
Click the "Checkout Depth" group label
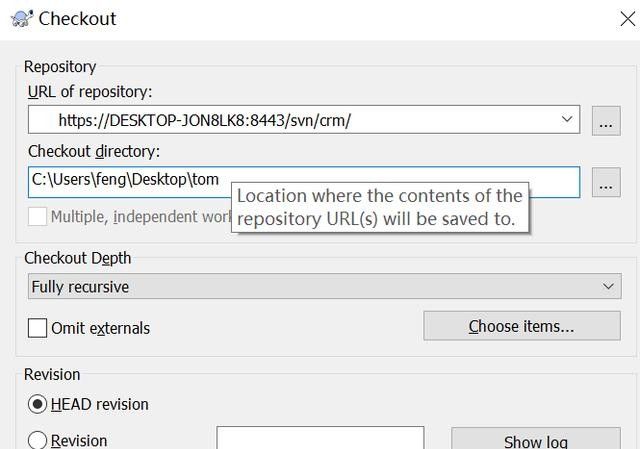(x=78, y=258)
